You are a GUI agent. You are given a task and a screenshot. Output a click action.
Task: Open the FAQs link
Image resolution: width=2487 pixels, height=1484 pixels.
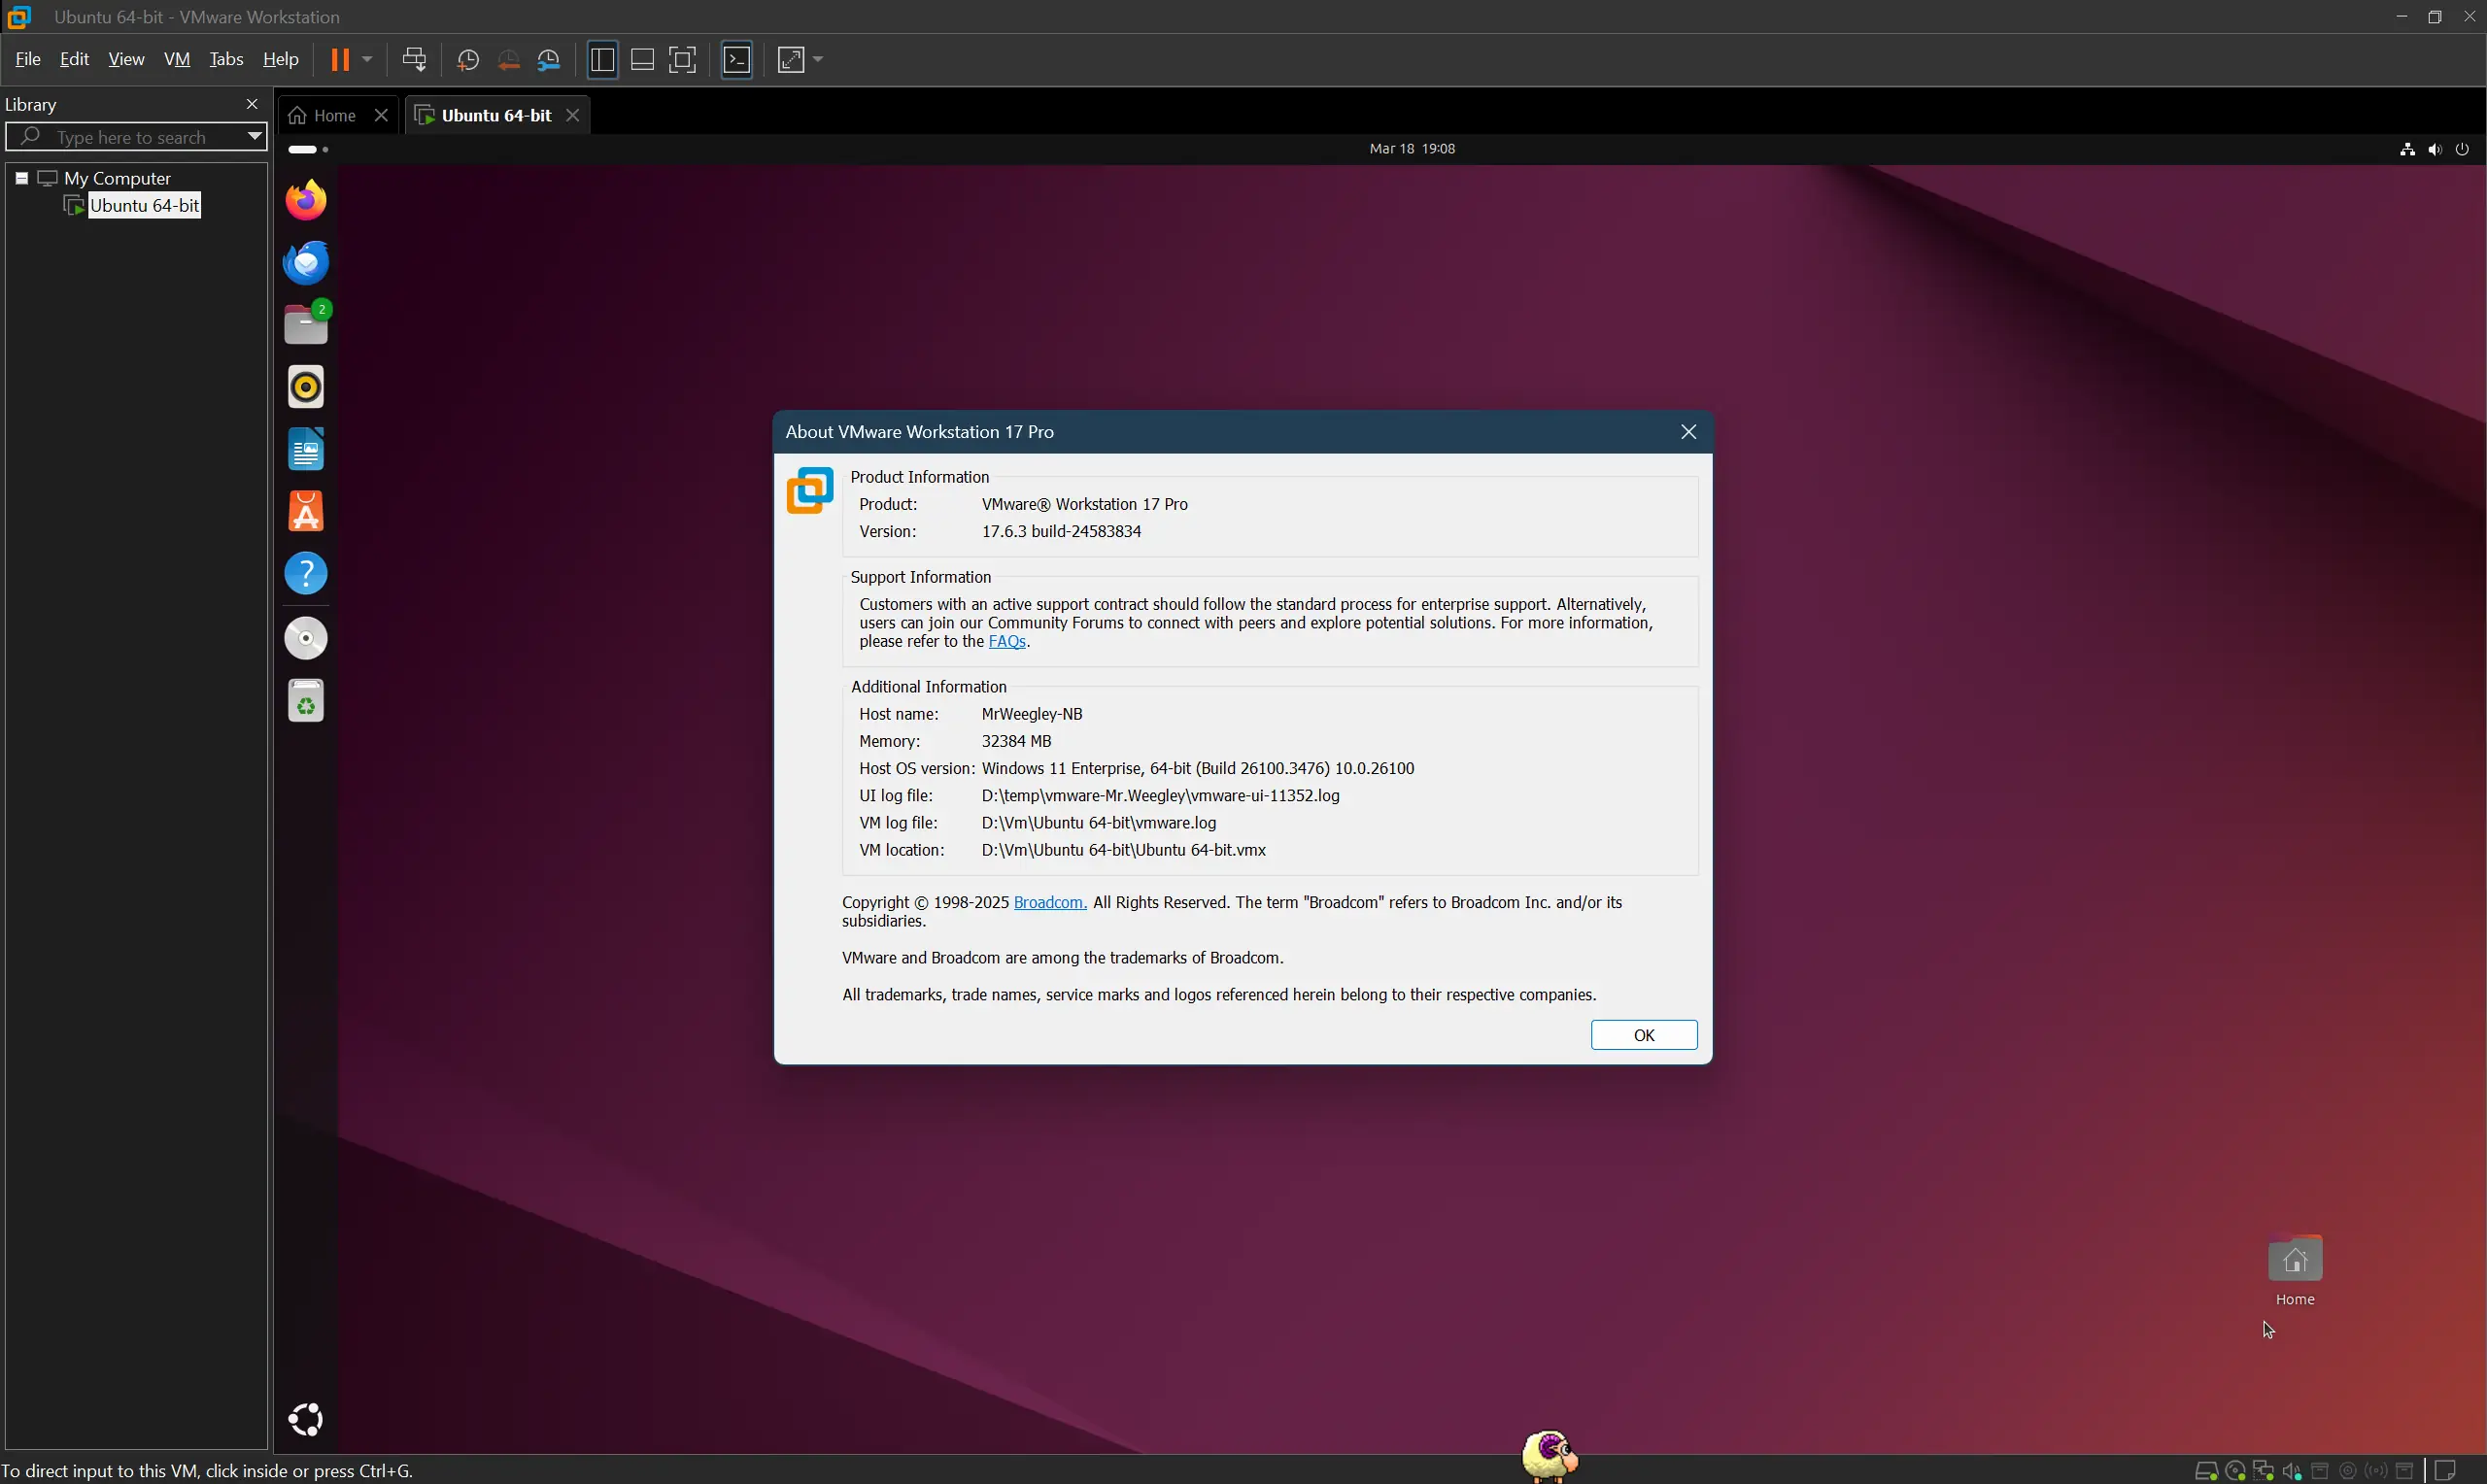point(1006,642)
